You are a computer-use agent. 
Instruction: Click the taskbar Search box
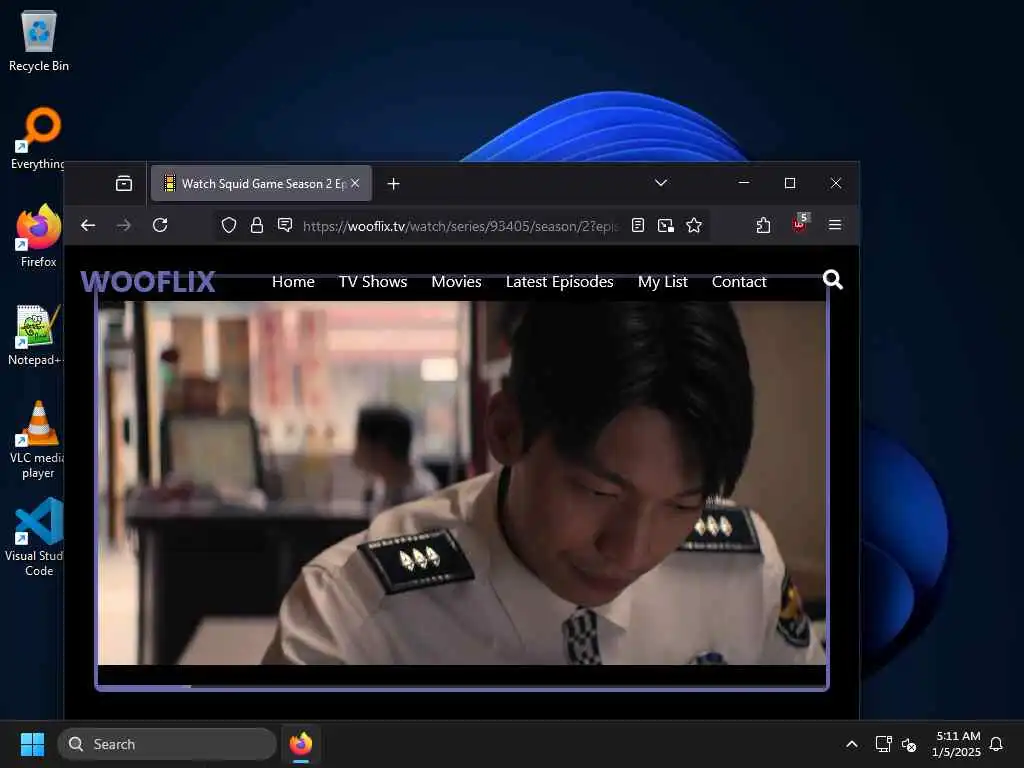(167, 744)
